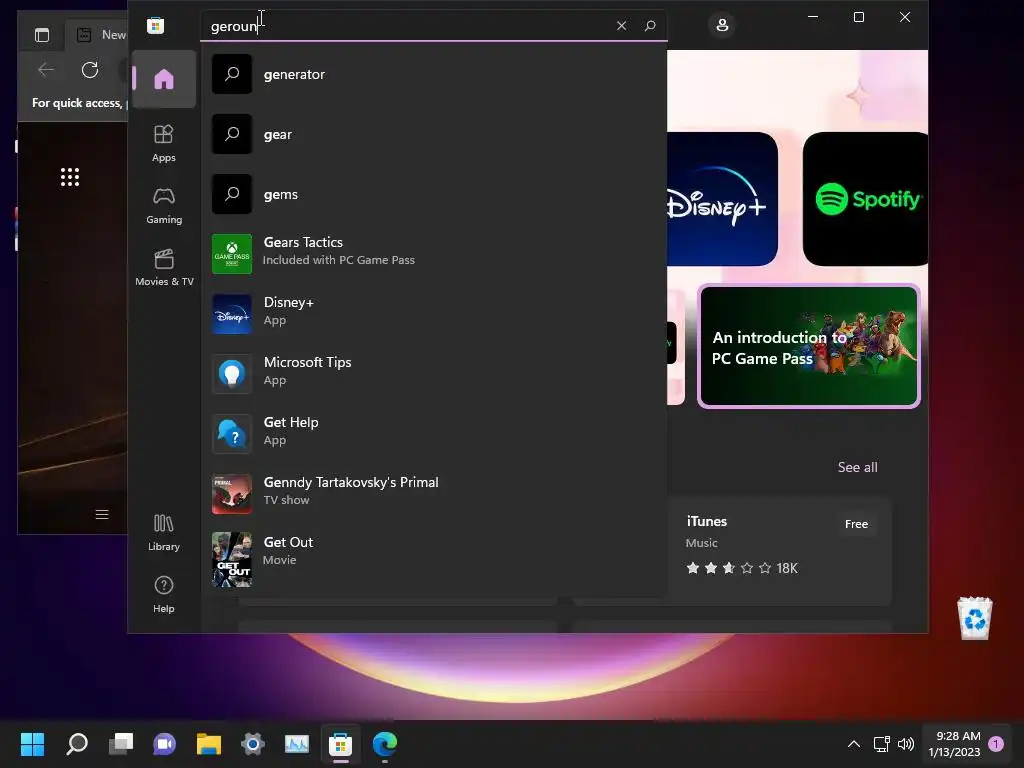The width and height of the screenshot is (1024, 768).
Task: Click the Primal show thumbnail
Action: (232, 494)
